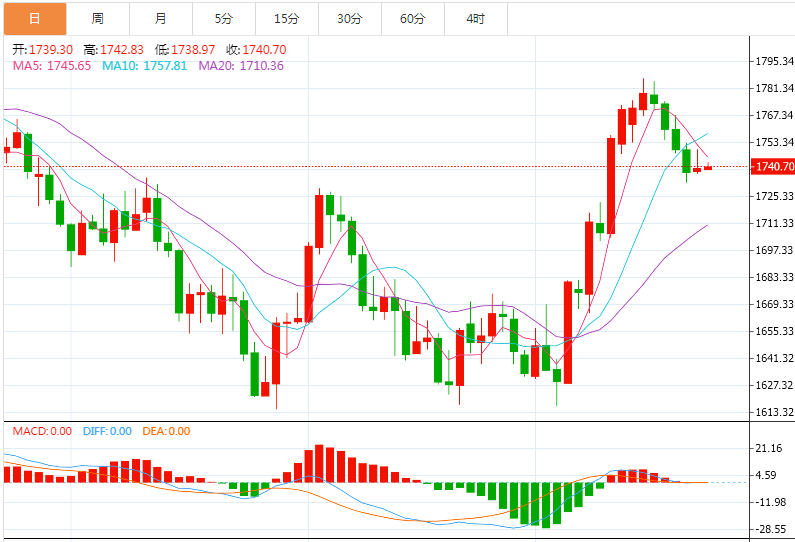Screen dimensions: 795x542
Task: Click the DEA: 0.00 label
Action: click(166, 431)
